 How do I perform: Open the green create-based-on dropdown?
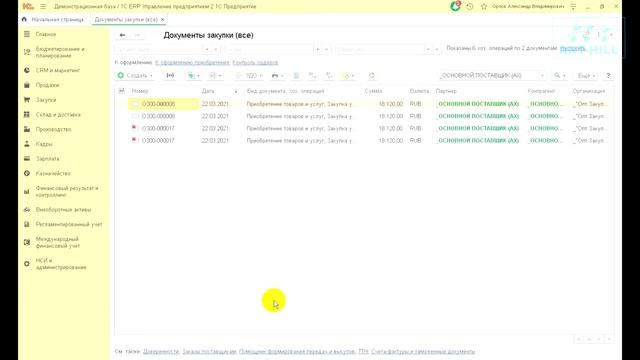point(193,76)
